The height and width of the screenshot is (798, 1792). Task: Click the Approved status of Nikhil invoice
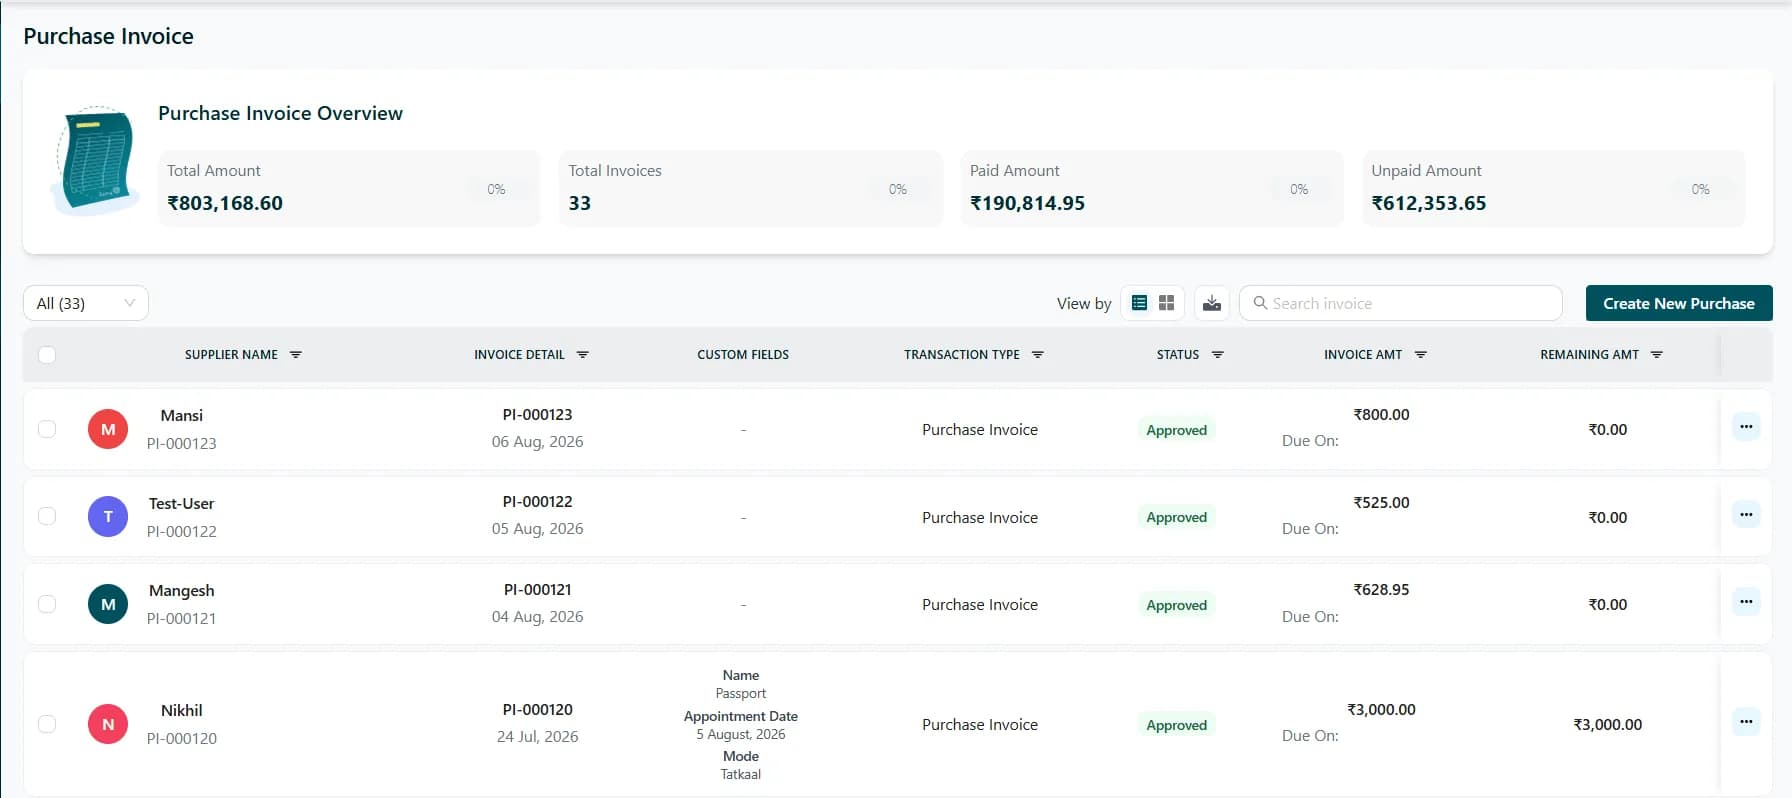pos(1177,725)
